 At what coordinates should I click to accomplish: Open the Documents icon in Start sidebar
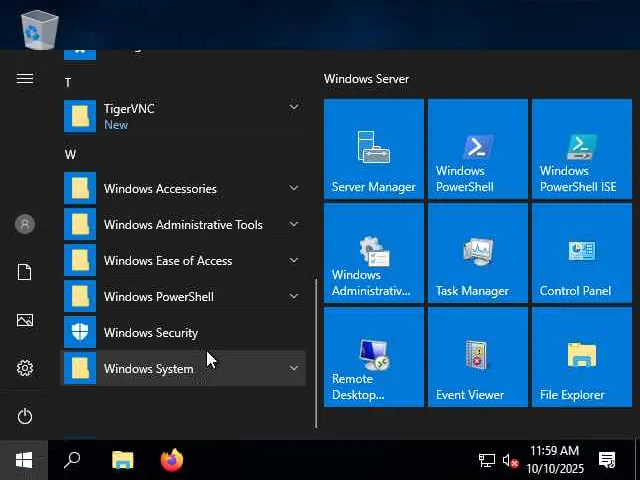(x=24, y=272)
